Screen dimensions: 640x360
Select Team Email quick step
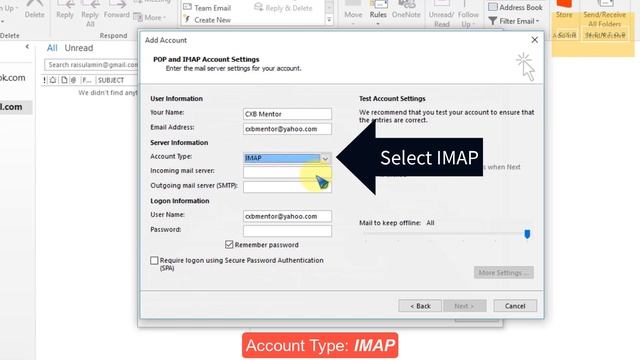tap(207, 8)
